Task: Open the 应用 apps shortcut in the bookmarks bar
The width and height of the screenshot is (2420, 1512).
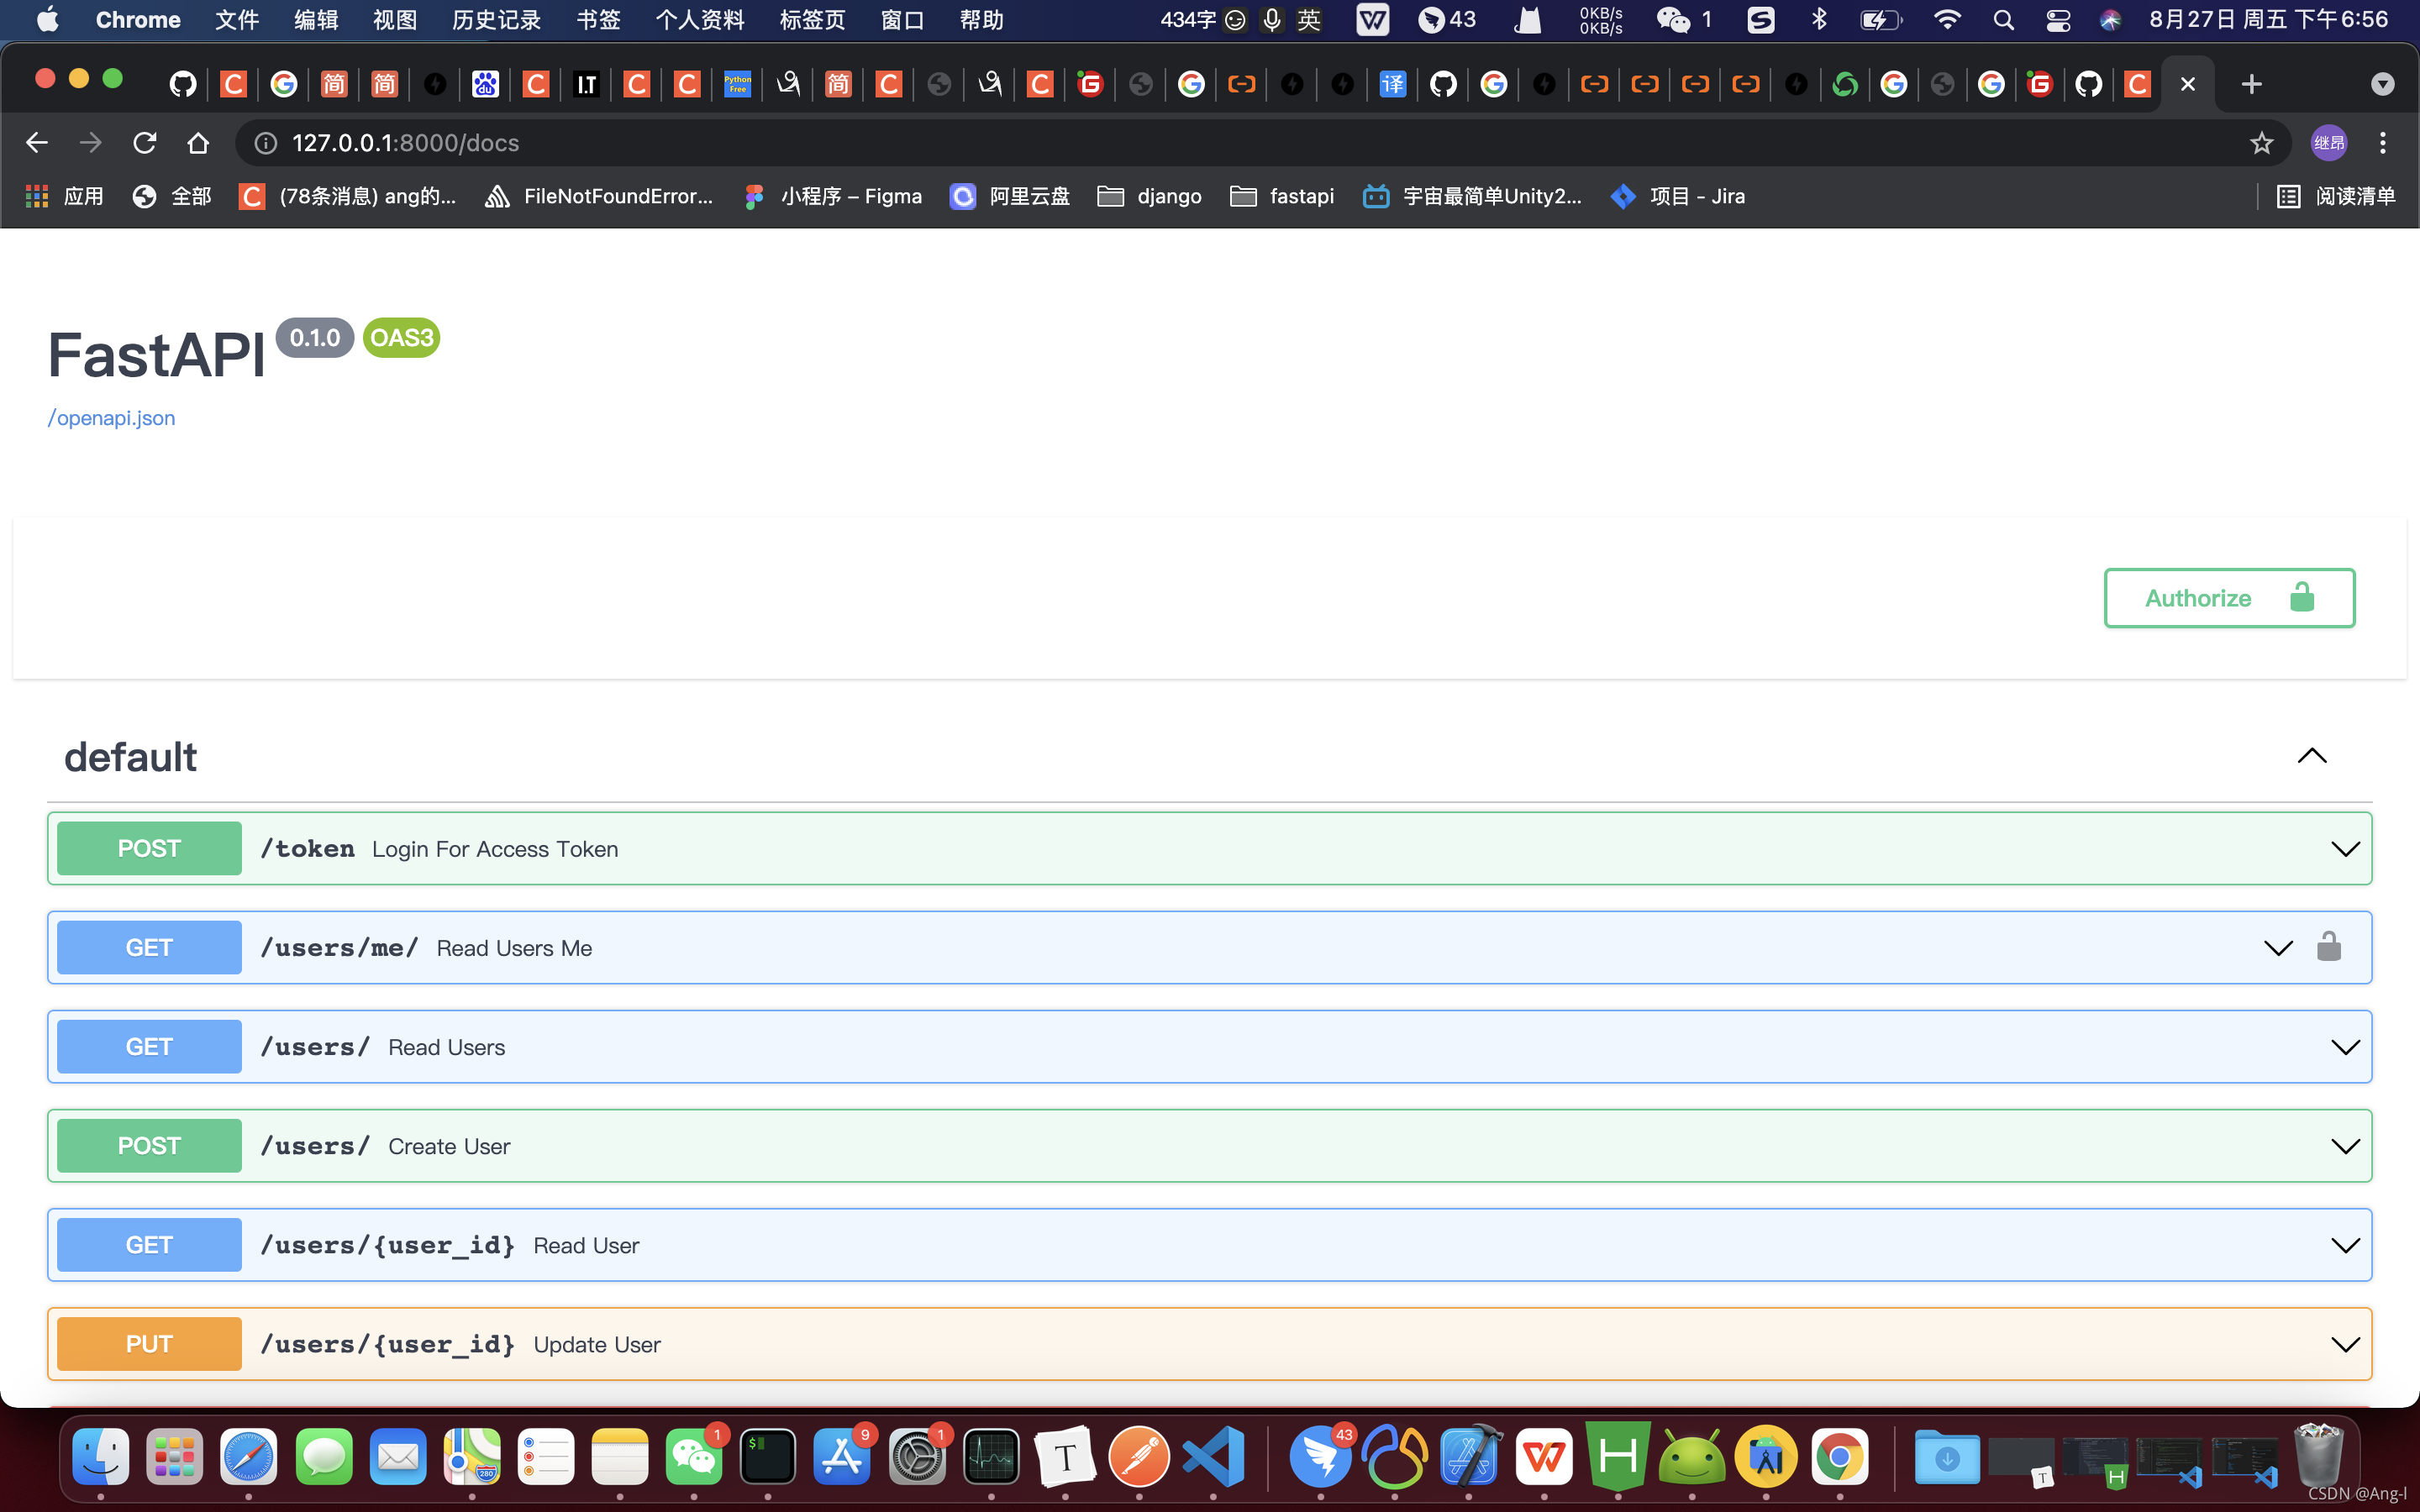Action: click(x=65, y=196)
